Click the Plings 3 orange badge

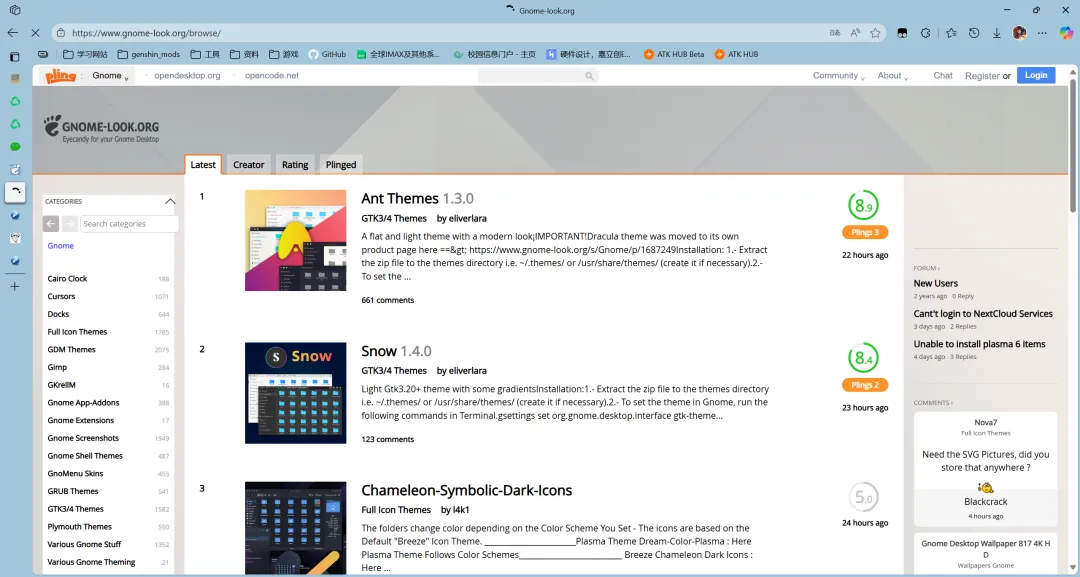pos(864,233)
